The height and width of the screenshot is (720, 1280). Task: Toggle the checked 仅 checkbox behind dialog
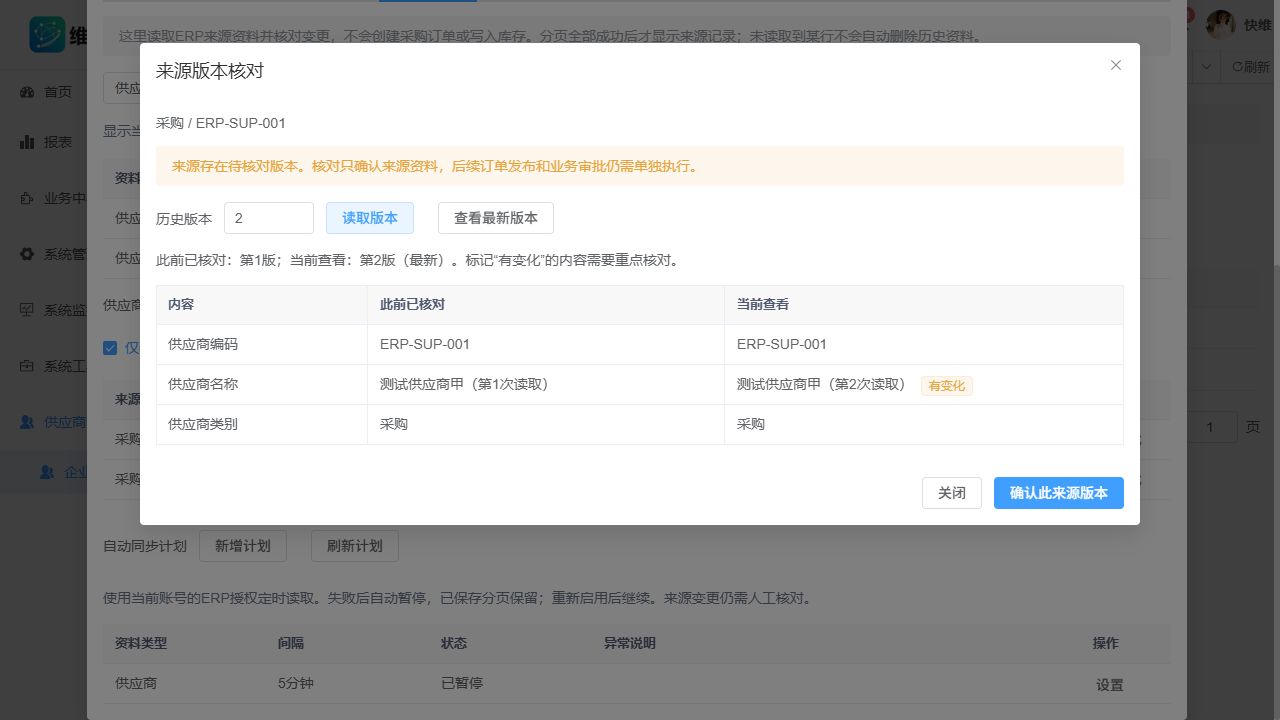110,348
